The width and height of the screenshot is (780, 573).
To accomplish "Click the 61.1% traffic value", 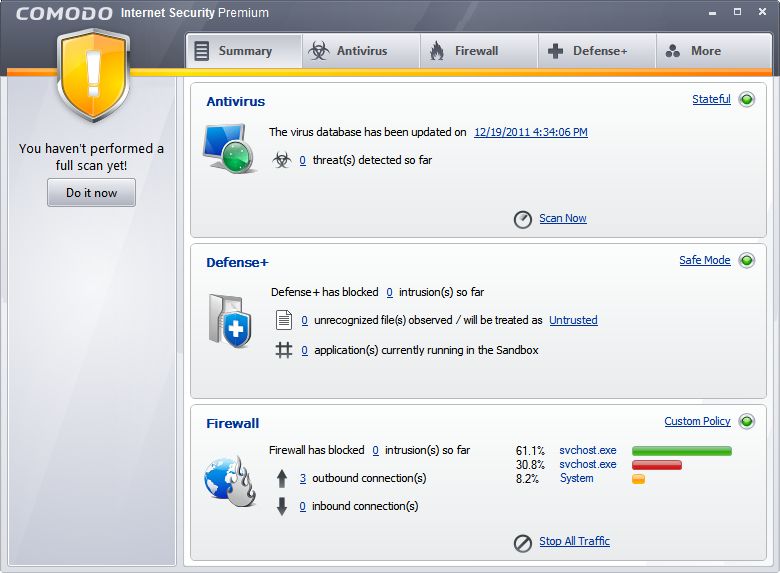I will [530, 451].
